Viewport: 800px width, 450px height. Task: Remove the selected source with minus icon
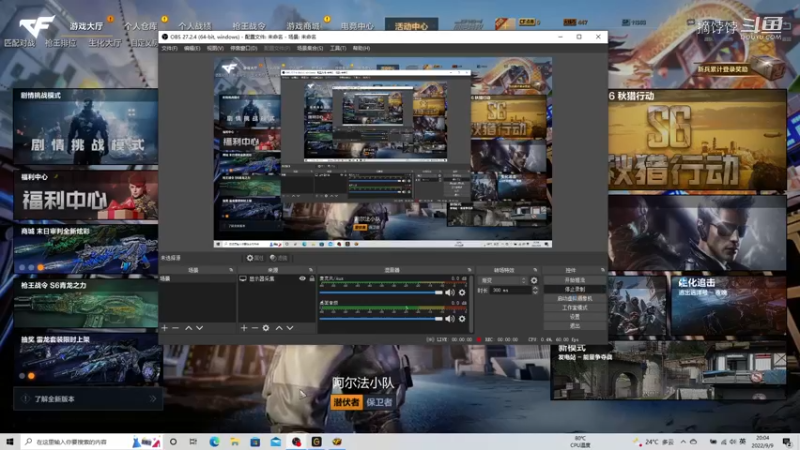(x=255, y=328)
